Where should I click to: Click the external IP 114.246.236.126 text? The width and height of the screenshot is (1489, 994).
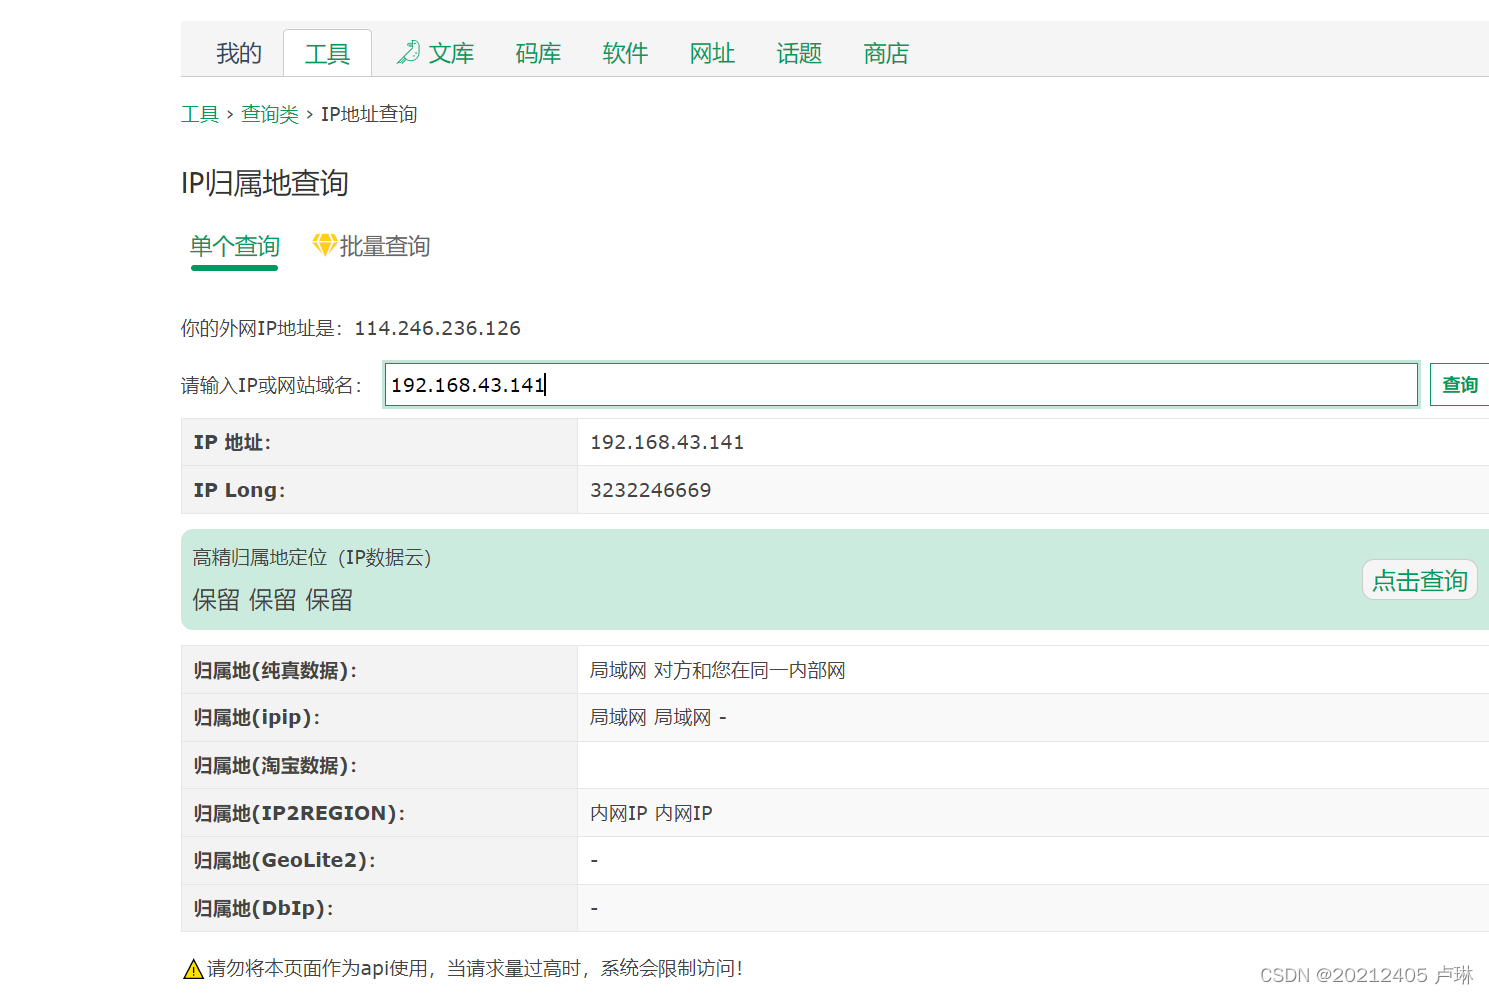[x=437, y=328]
